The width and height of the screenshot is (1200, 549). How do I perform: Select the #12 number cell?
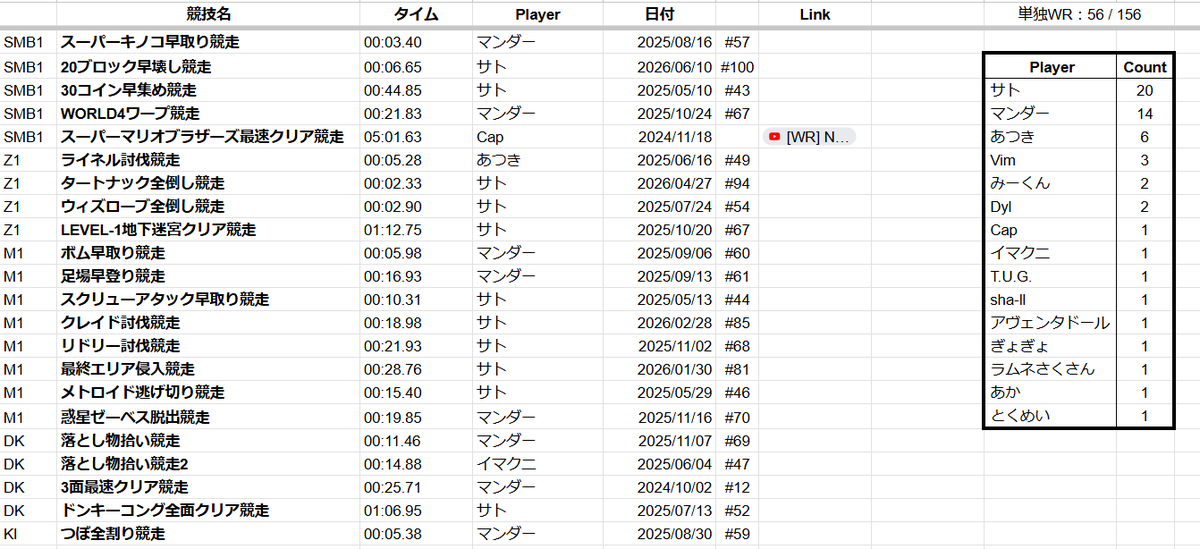[x=737, y=487]
